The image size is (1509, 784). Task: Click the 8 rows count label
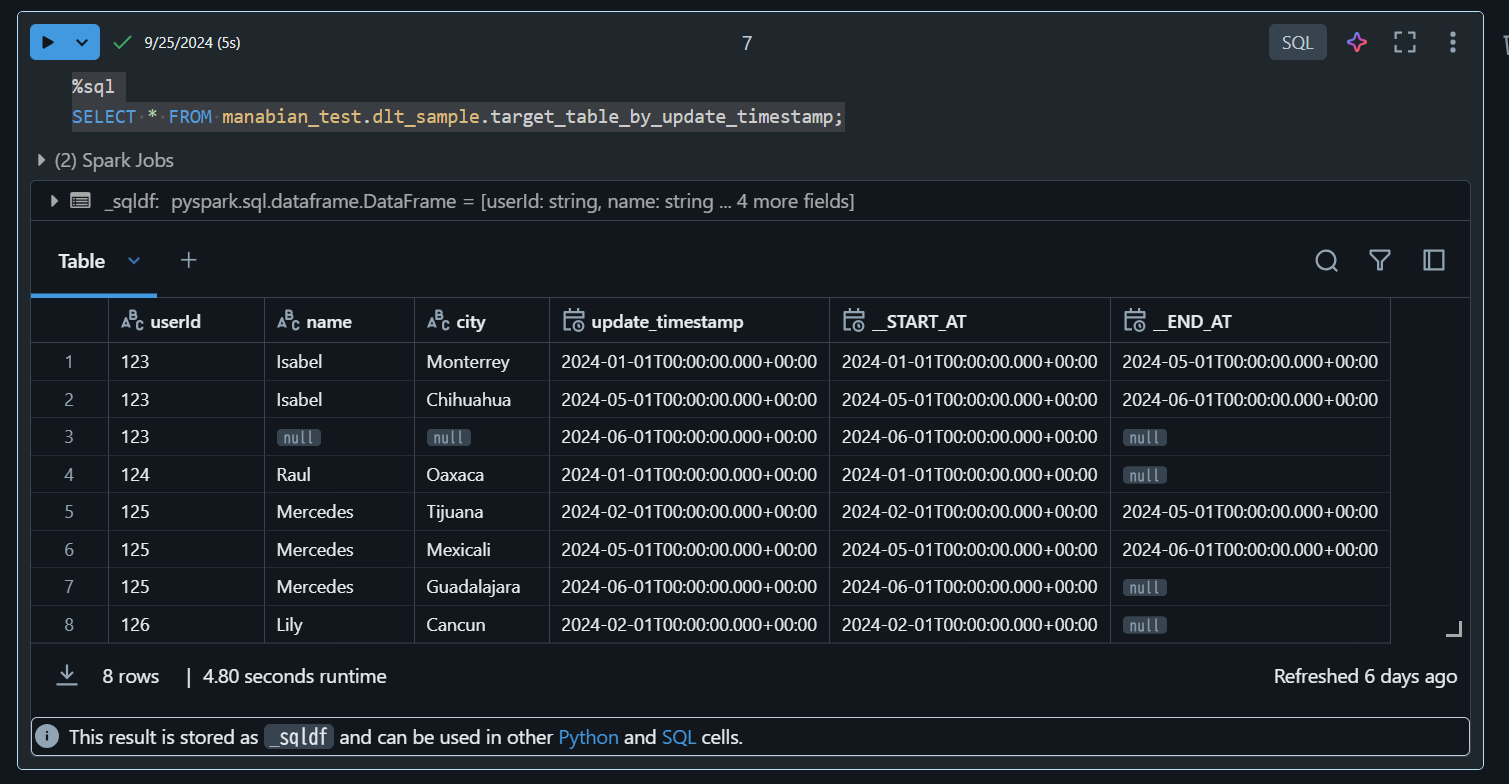pos(130,676)
